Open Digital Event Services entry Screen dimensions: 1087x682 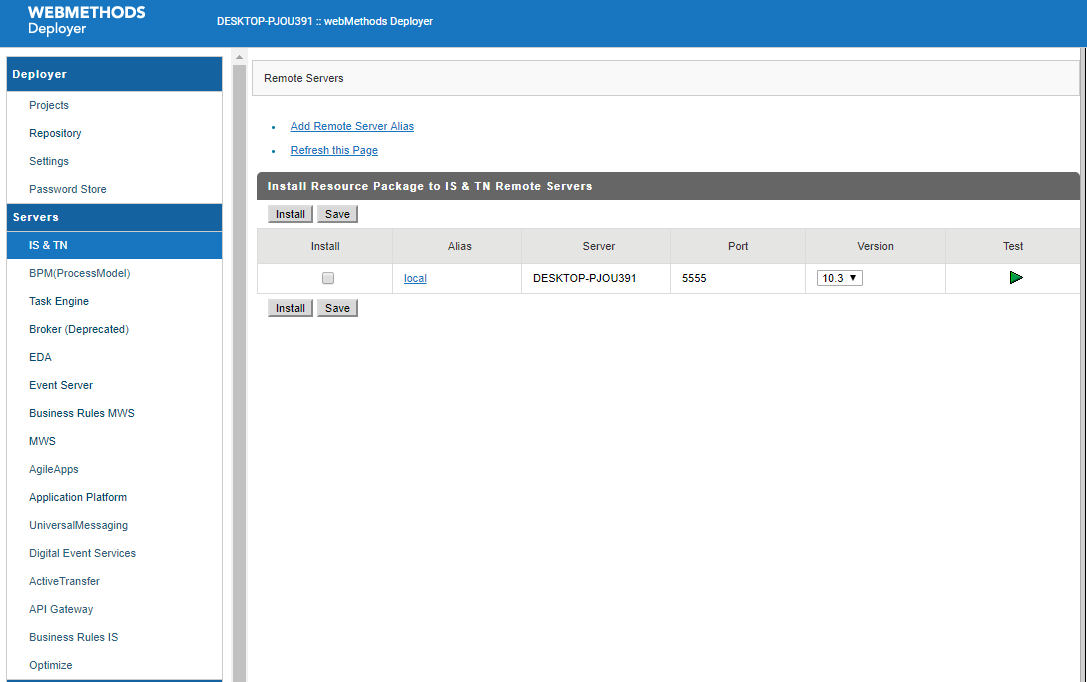(82, 553)
